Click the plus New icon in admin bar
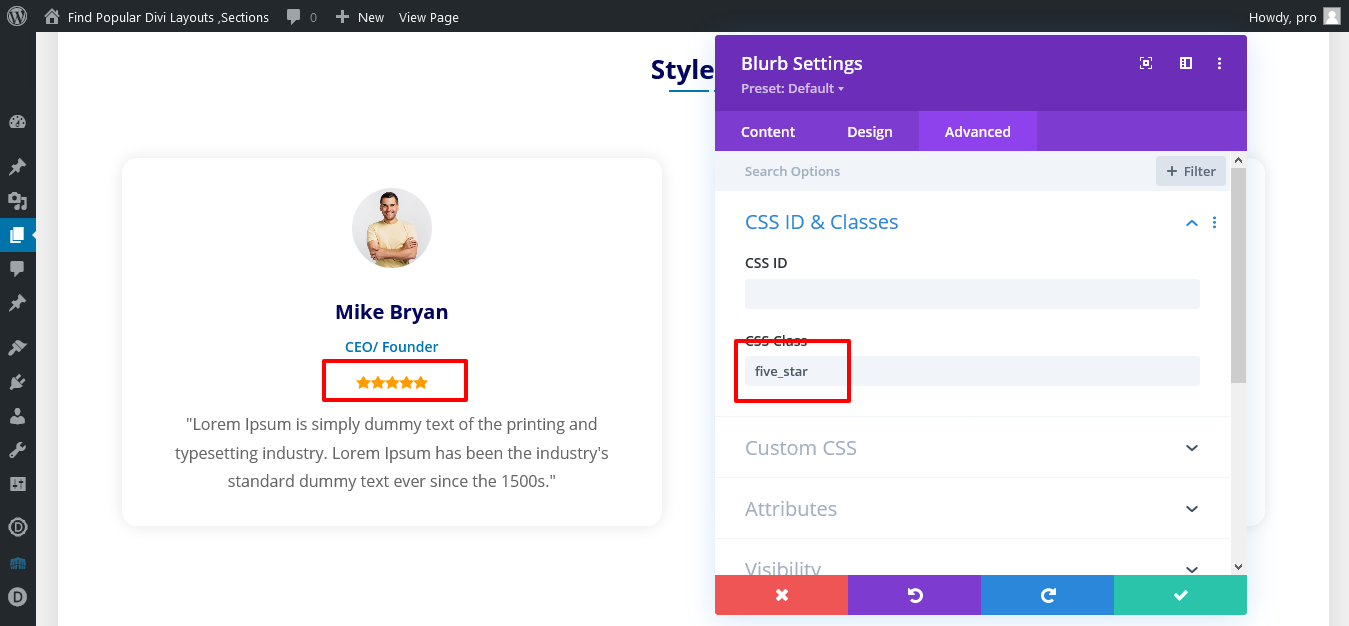1349x626 pixels. point(342,17)
